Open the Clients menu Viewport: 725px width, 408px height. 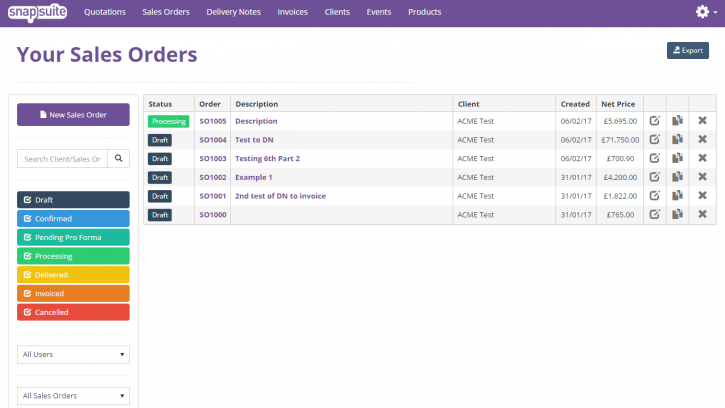click(x=337, y=12)
